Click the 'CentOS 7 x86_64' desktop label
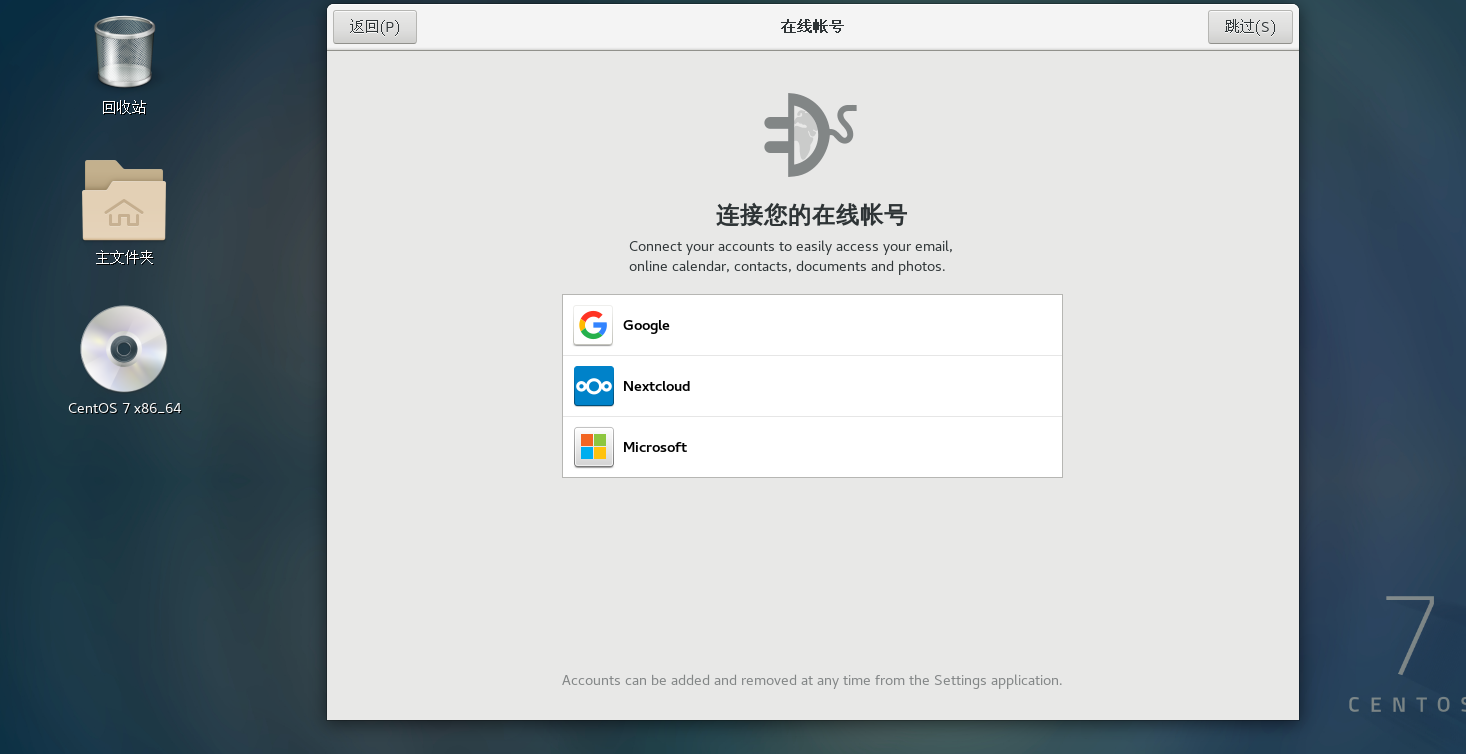The image size is (1466, 754). (124, 408)
